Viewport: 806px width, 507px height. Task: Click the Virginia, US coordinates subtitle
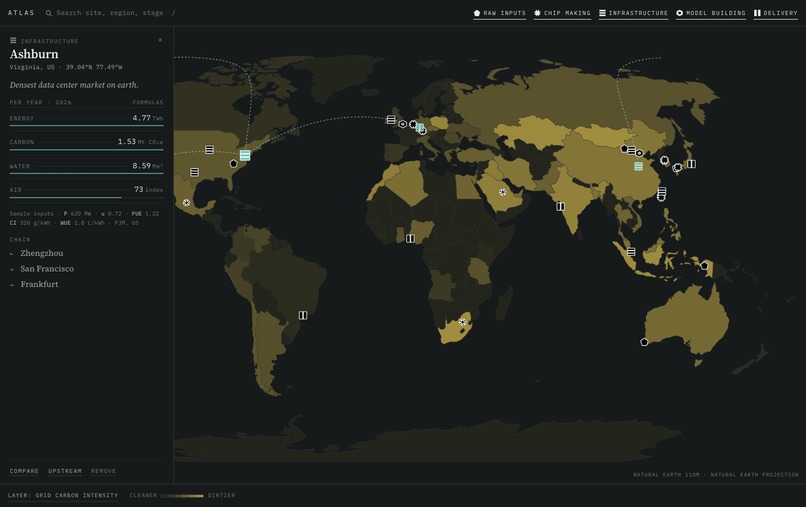tap(66, 67)
